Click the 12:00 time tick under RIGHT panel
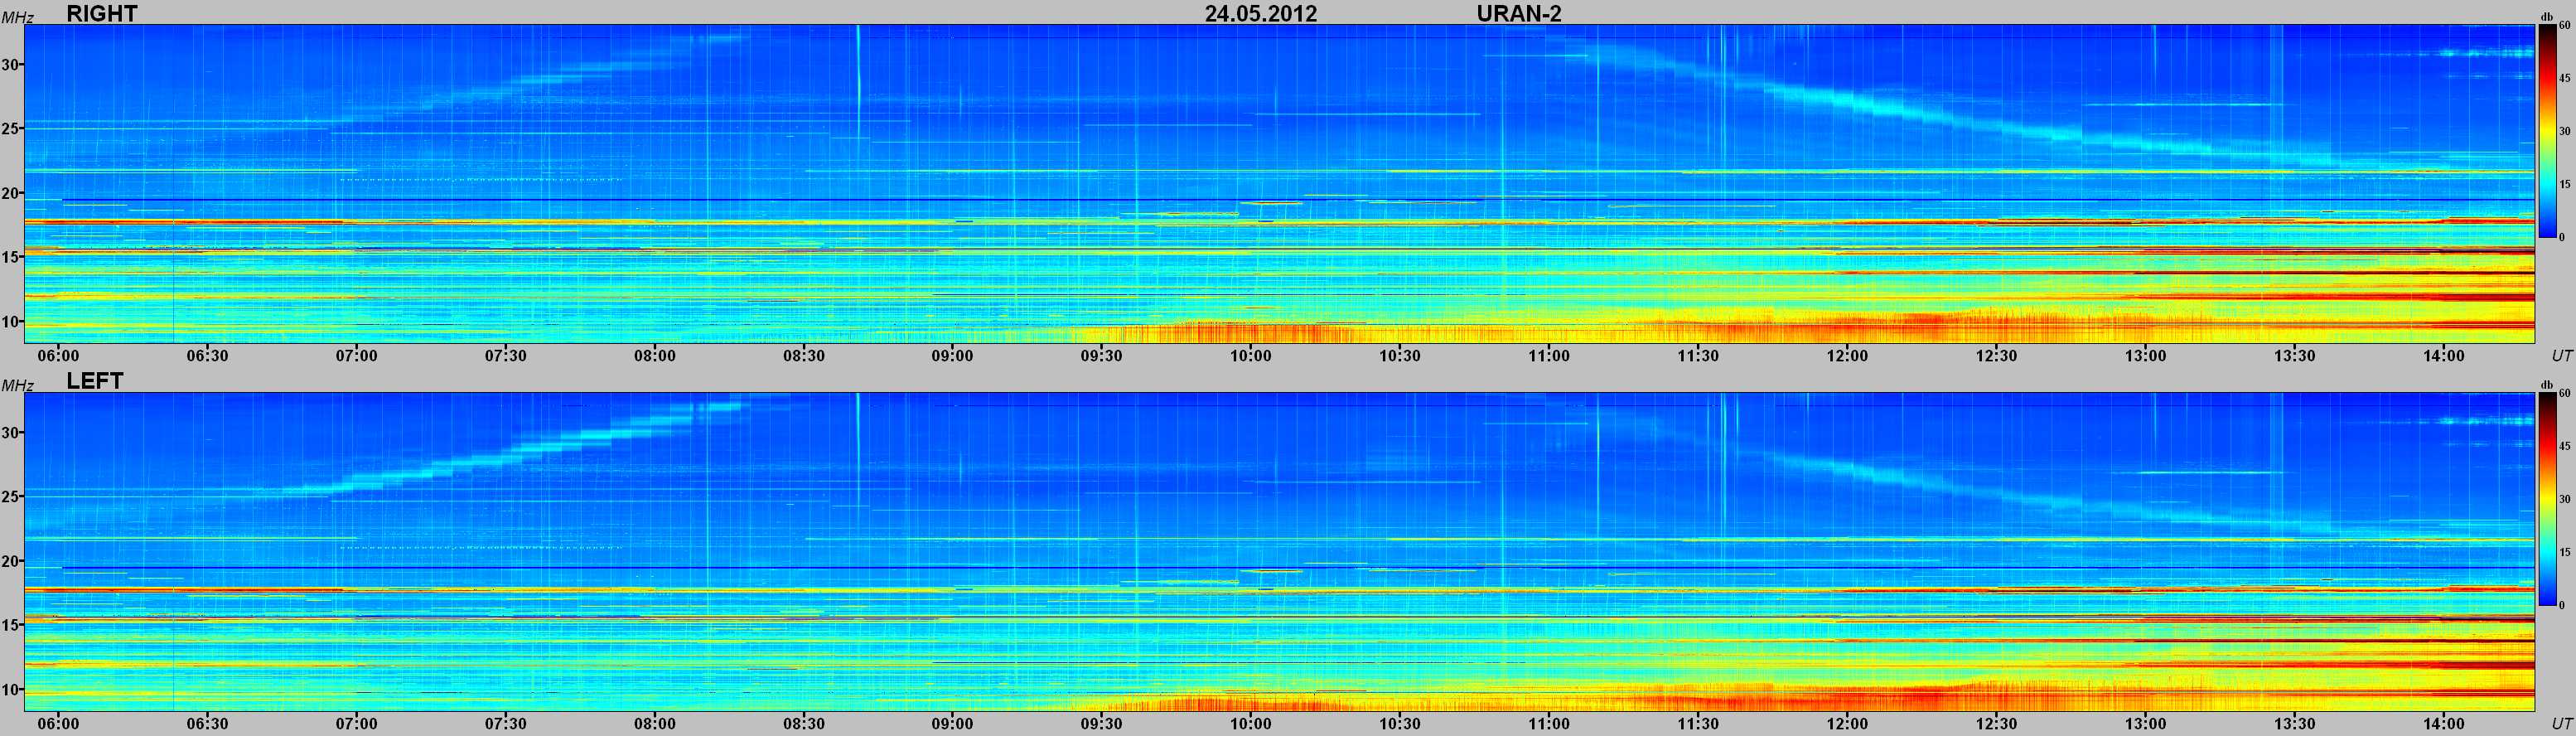This screenshot has height=736, width=2576. click(1847, 356)
